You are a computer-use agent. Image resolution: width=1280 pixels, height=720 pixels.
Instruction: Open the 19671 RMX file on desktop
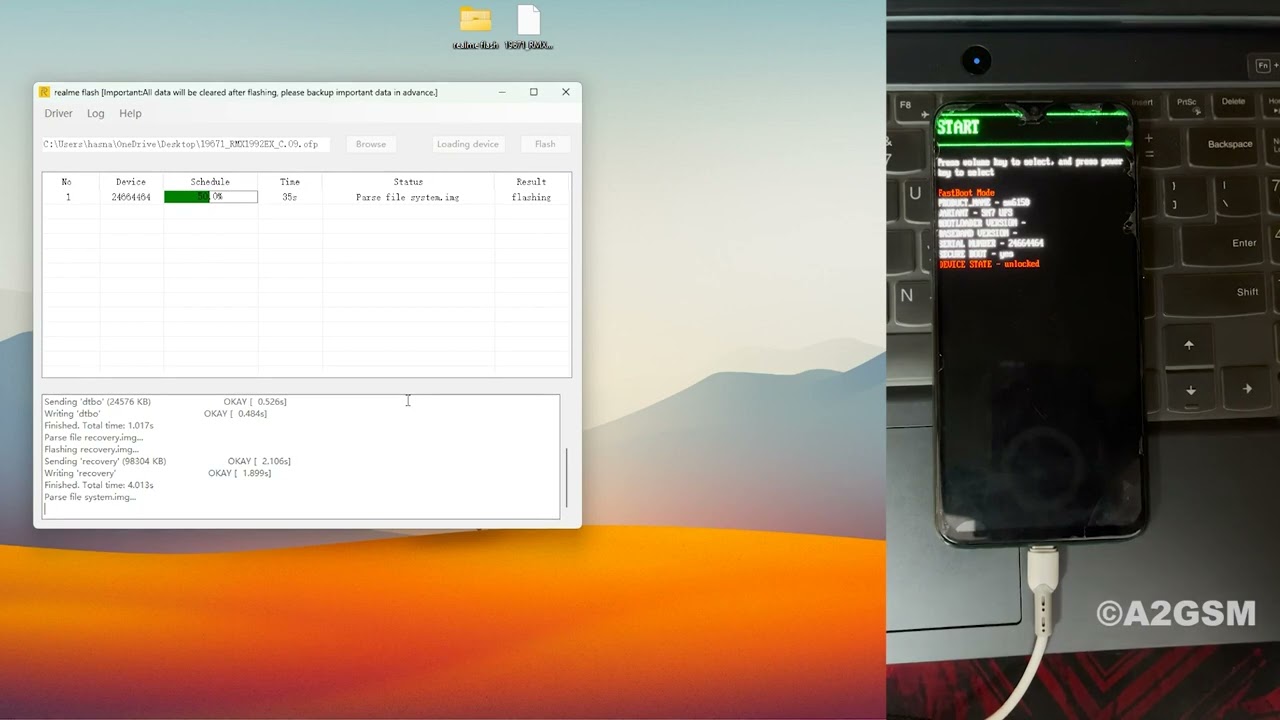[529, 27]
